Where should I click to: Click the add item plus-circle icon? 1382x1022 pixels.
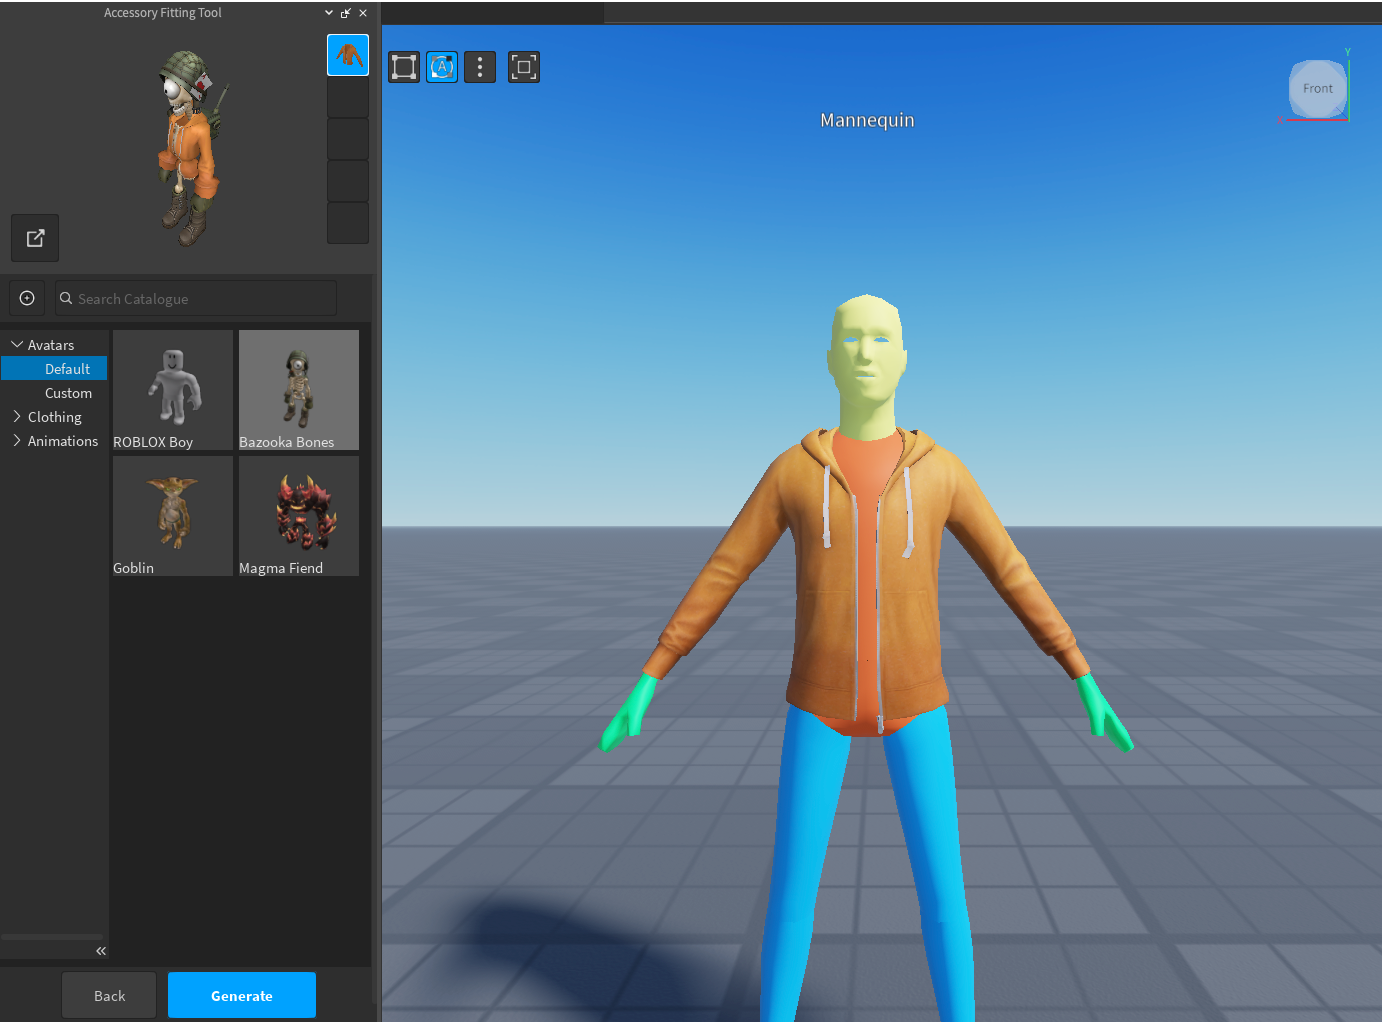(27, 298)
